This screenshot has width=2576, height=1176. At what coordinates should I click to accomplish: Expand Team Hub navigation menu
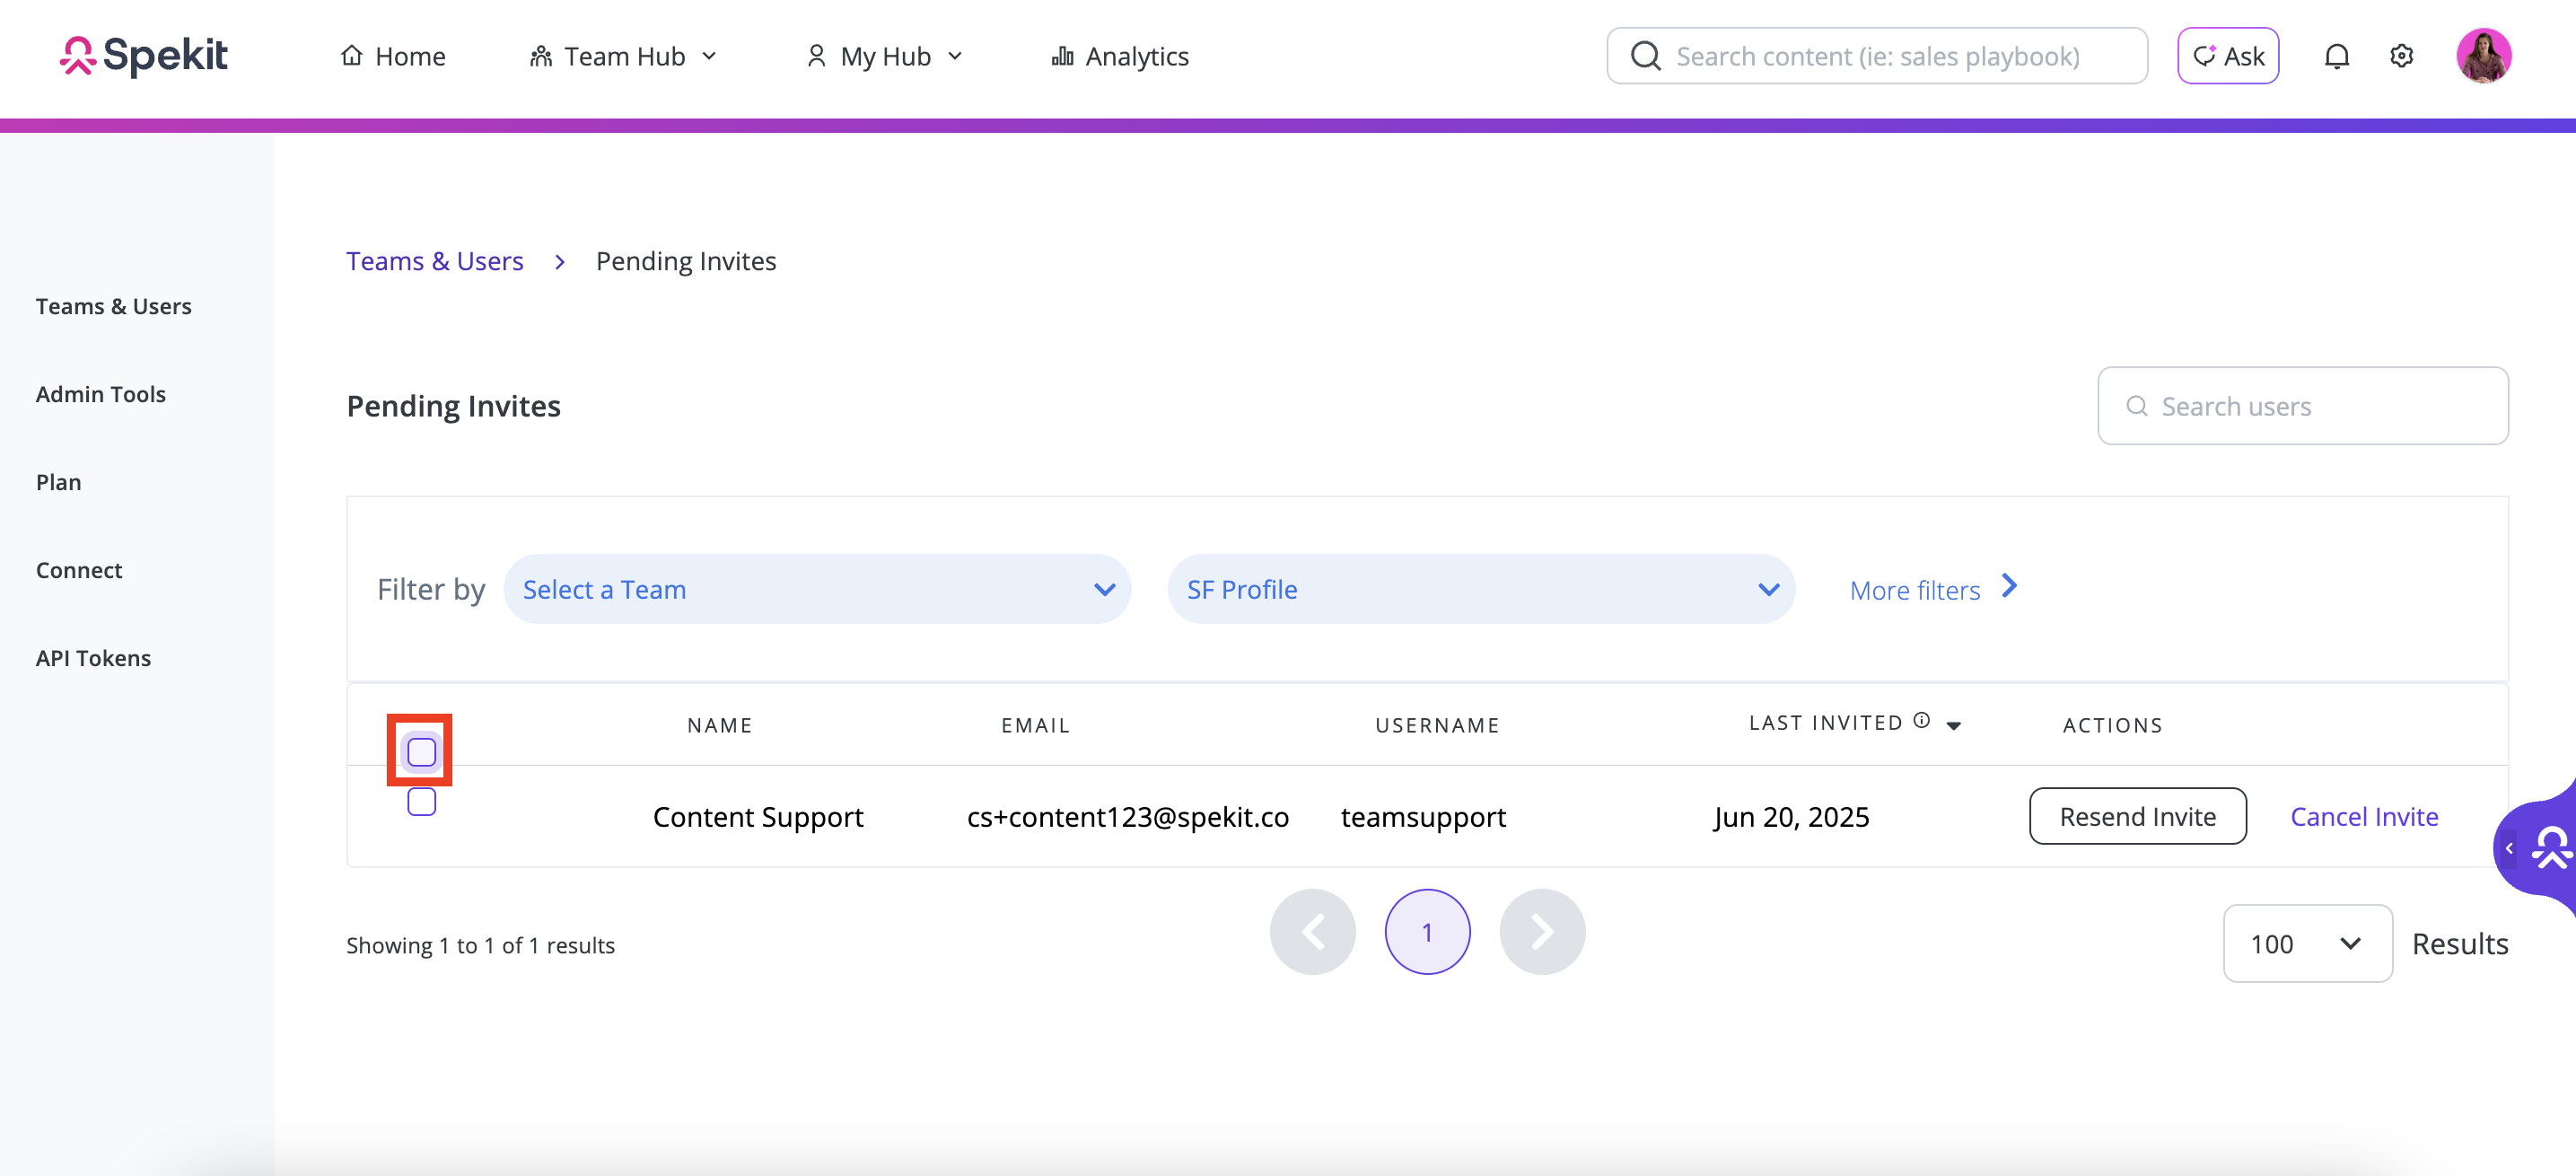623,56
